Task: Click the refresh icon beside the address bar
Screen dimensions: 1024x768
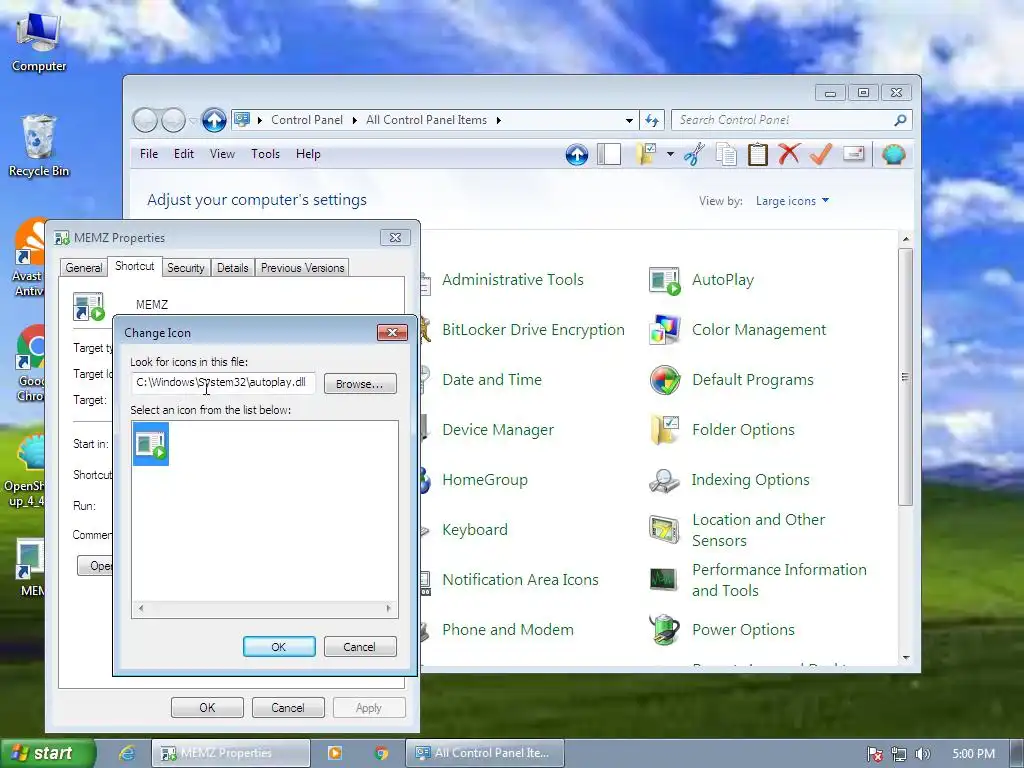Action: pos(651,120)
